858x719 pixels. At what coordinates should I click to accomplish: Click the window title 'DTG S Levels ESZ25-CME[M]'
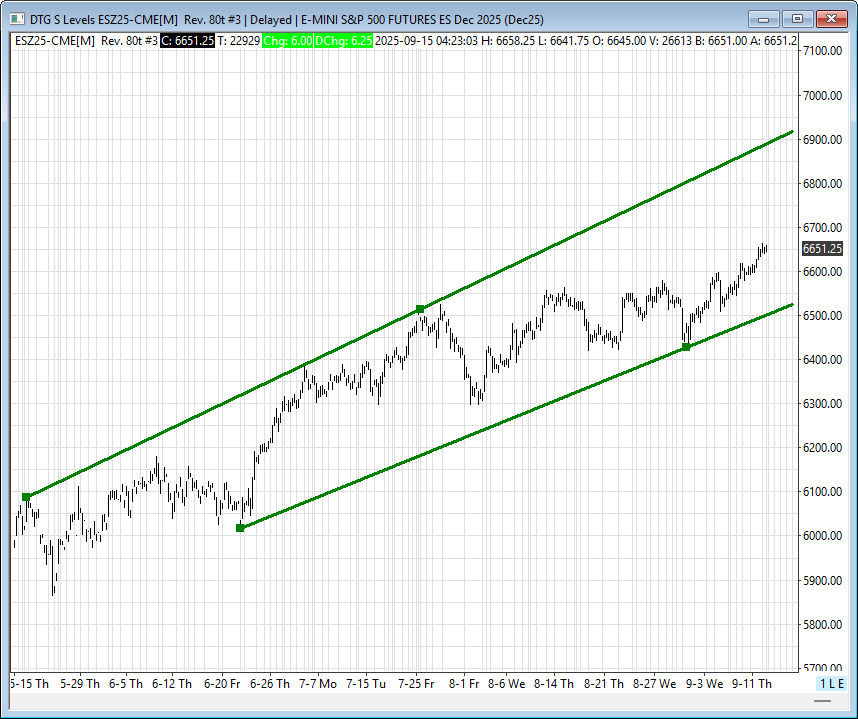[x=104, y=20]
